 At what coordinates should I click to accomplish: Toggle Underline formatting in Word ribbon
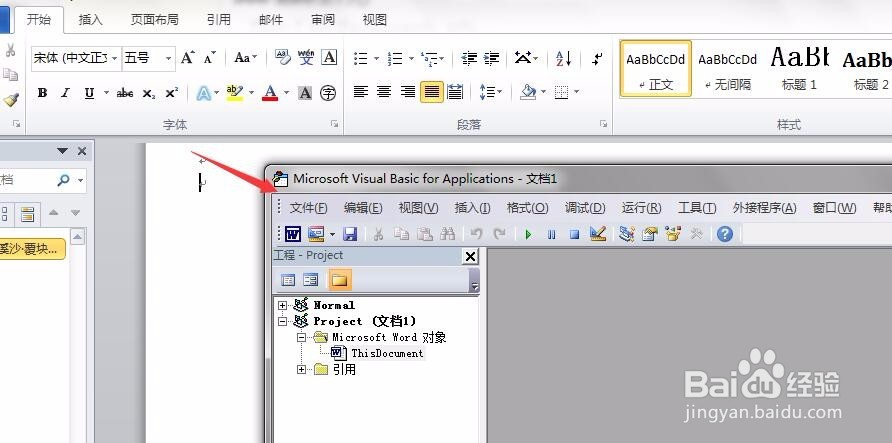tap(89, 93)
